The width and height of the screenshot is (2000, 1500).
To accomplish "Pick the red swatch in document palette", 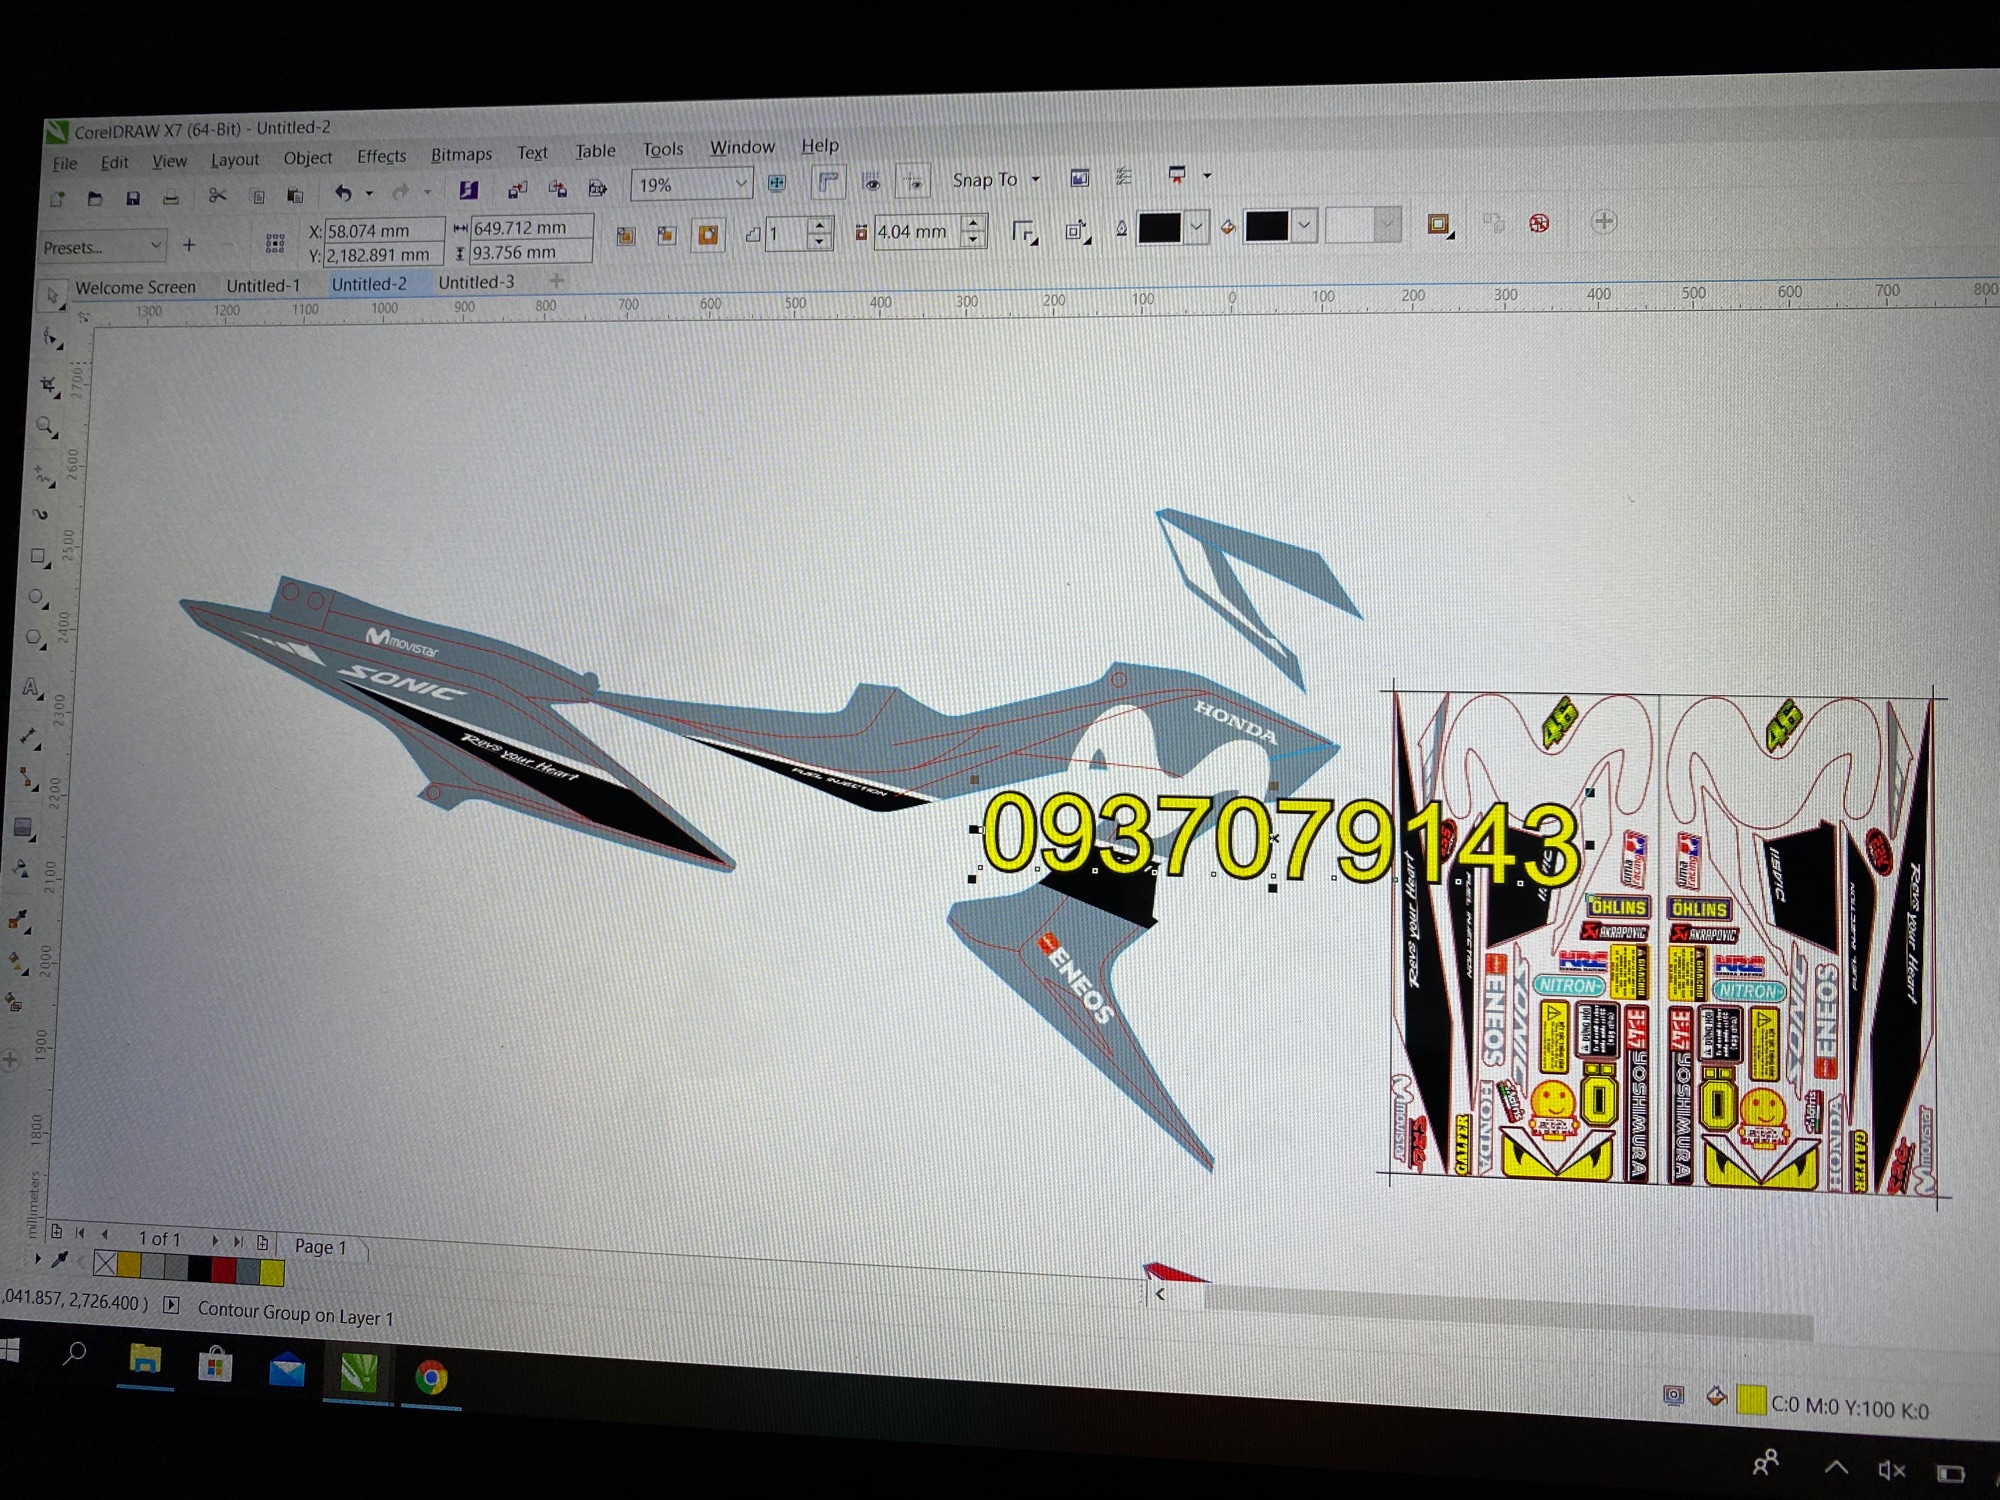I will [x=224, y=1269].
